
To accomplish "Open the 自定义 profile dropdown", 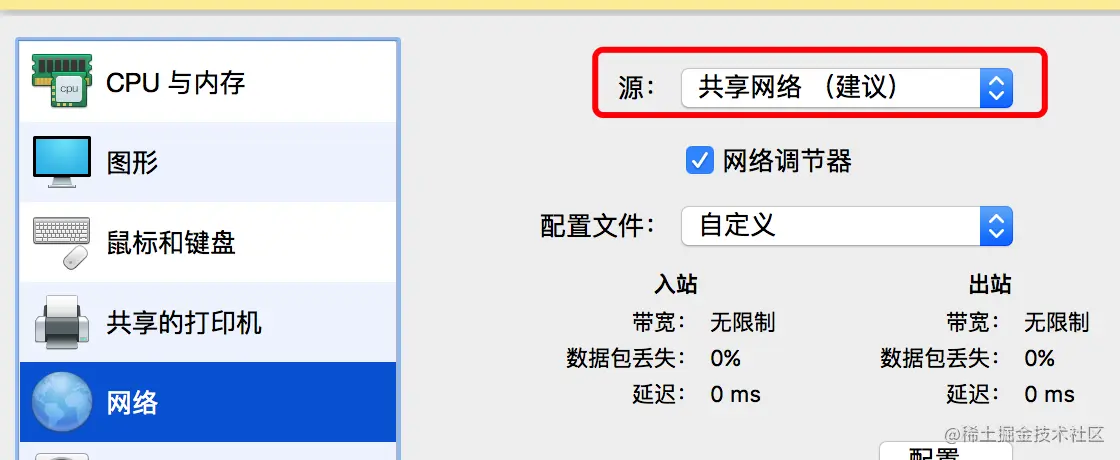I will tap(847, 226).
